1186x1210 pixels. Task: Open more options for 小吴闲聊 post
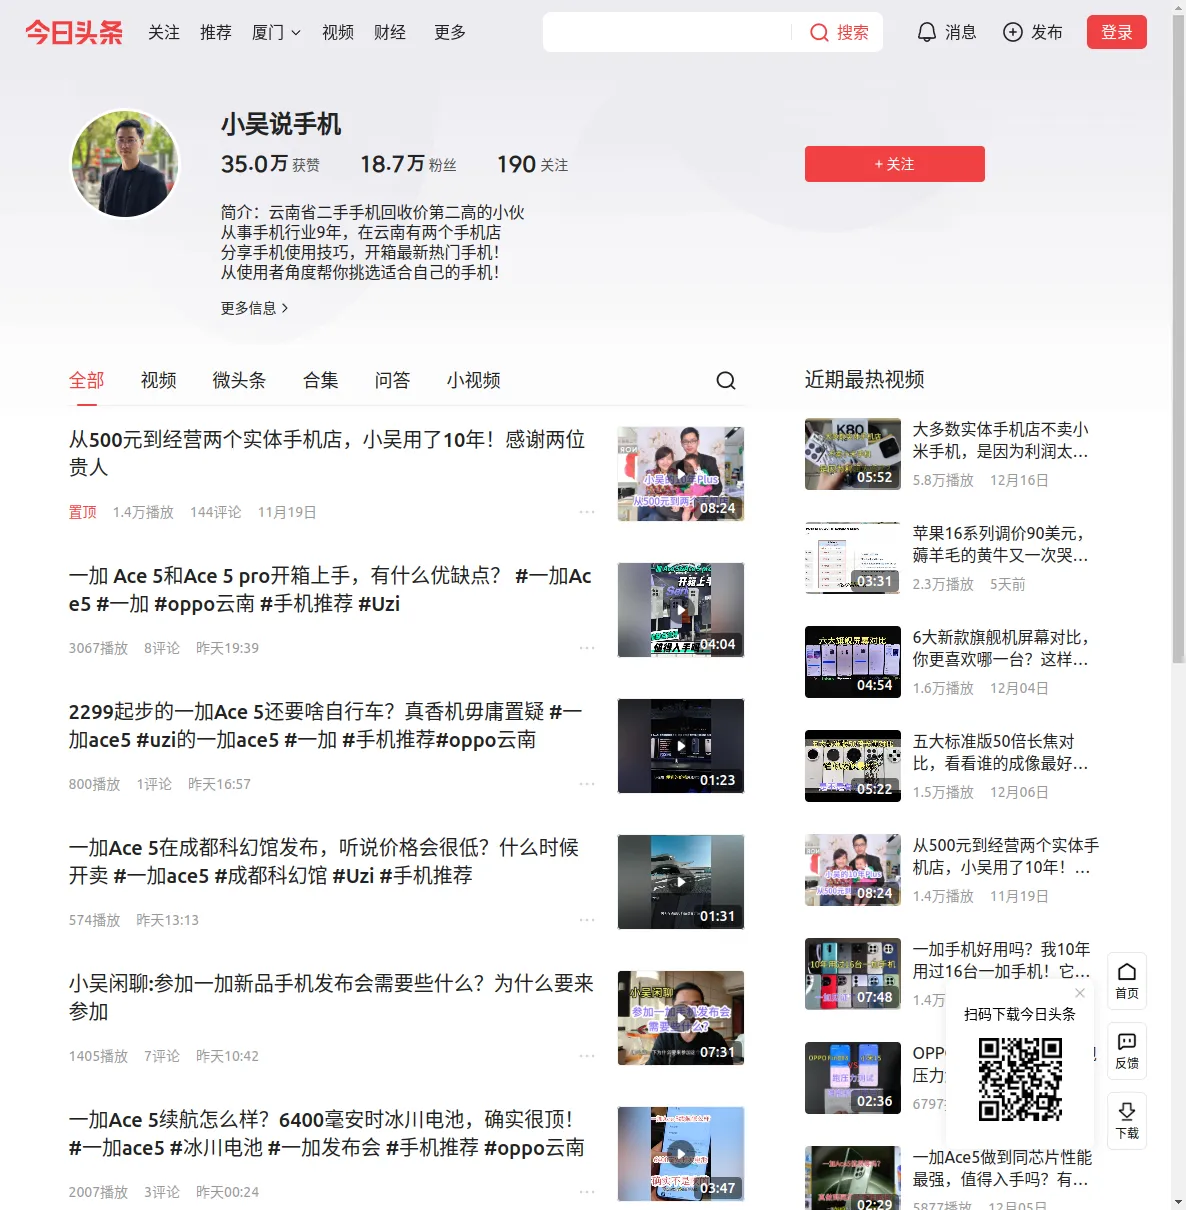[587, 1056]
